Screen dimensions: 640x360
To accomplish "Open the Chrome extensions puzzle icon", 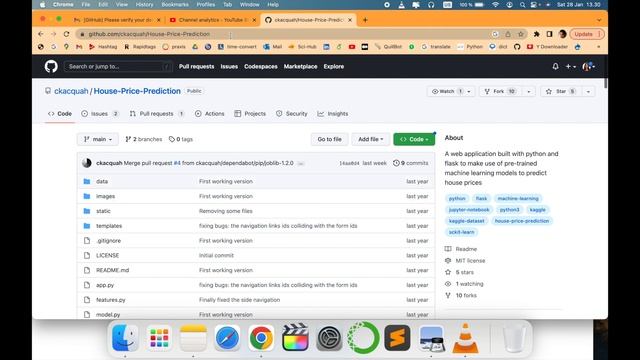I will click(x=536, y=34).
